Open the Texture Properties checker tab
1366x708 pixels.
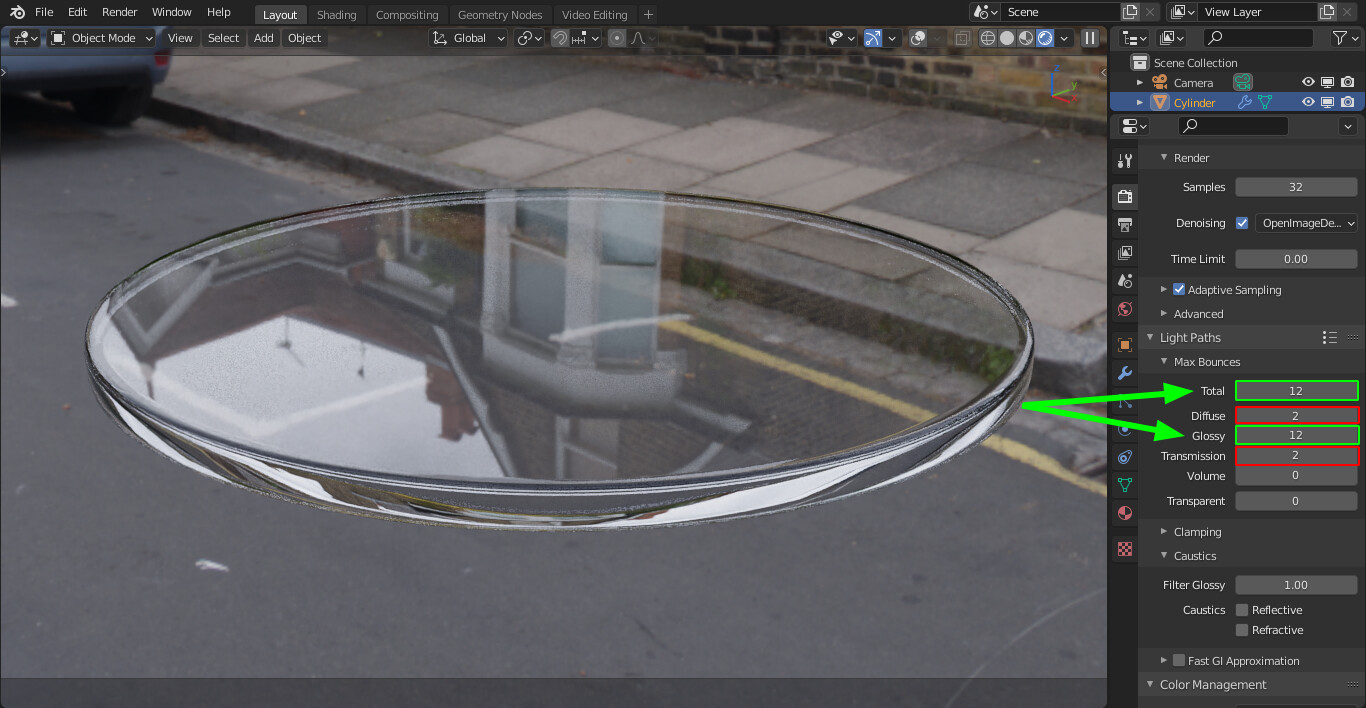[x=1124, y=547]
